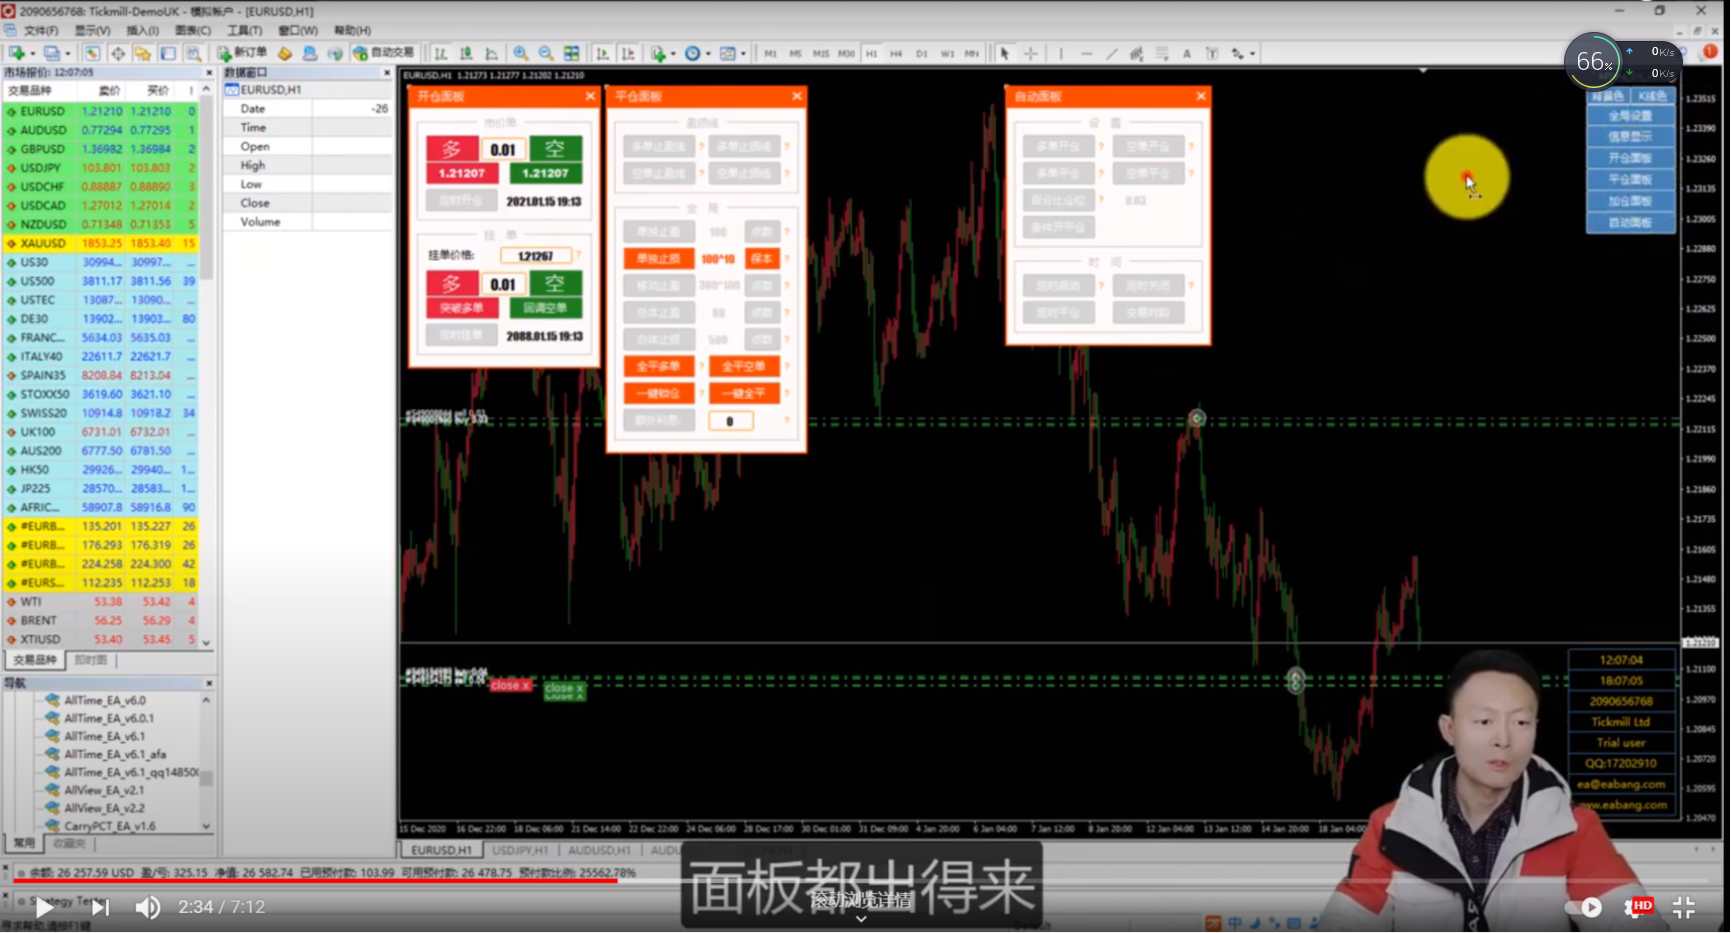Screen dimensions: 1731x933
Task: Click the 全局设置 blue side button
Action: coord(1631,116)
